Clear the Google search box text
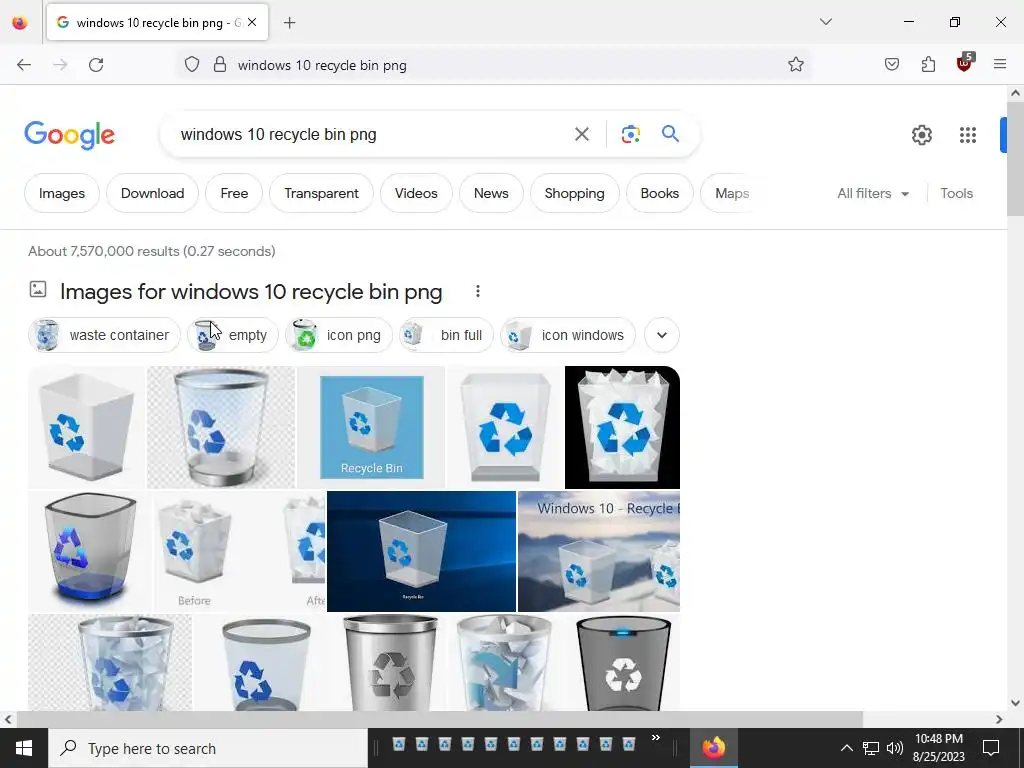This screenshot has height=768, width=1024. (x=581, y=134)
